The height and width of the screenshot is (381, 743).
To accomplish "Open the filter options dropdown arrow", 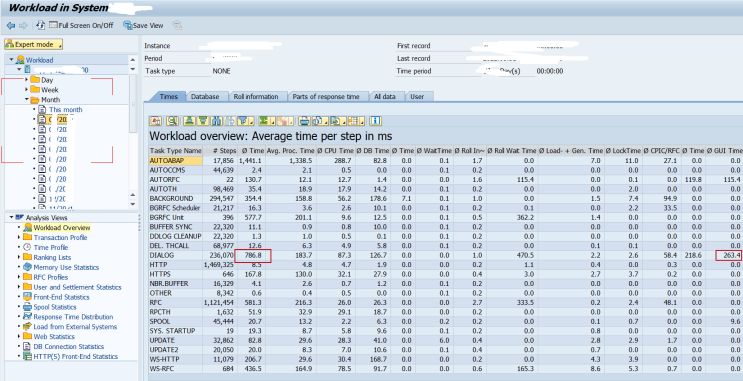I will [251, 121].
